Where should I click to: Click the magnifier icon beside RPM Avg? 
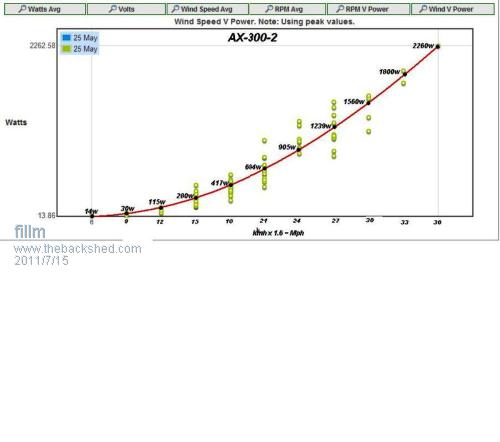point(269,9)
